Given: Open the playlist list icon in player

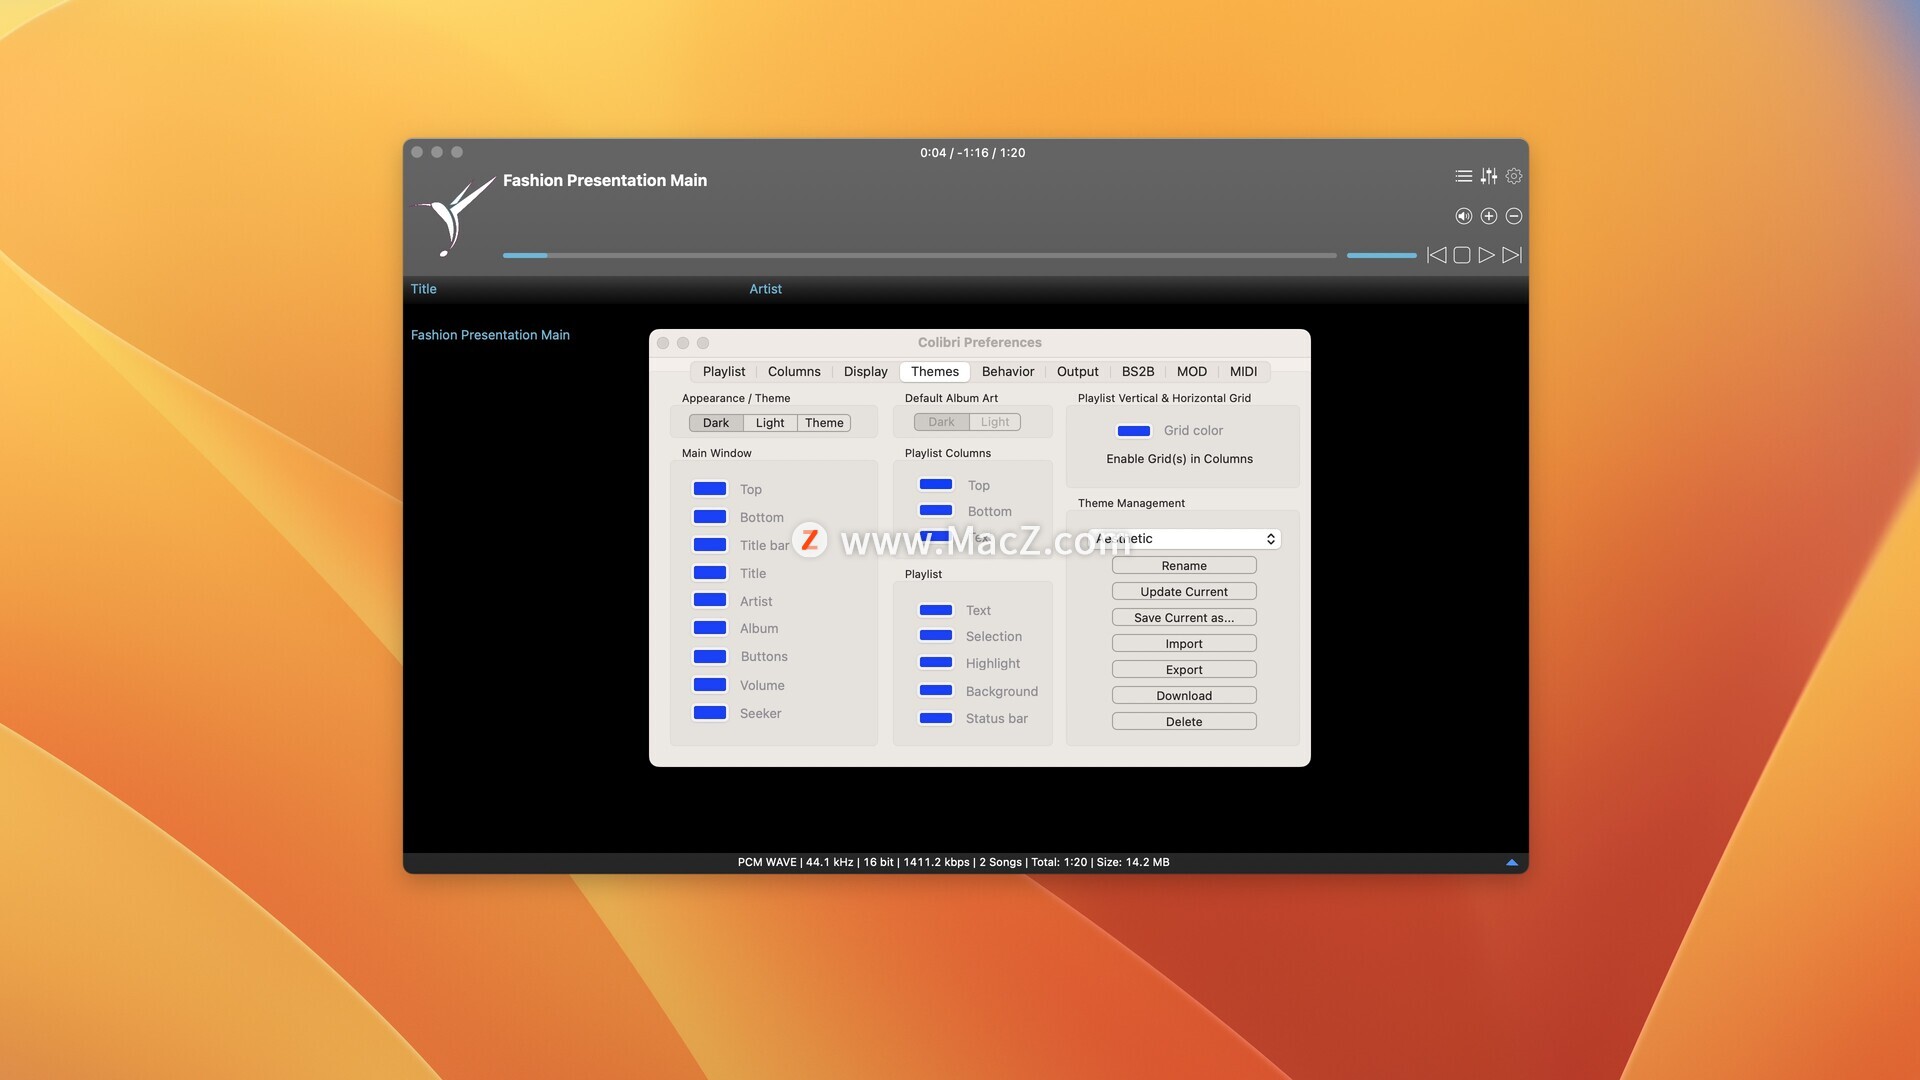Looking at the screenshot, I should click(1463, 176).
